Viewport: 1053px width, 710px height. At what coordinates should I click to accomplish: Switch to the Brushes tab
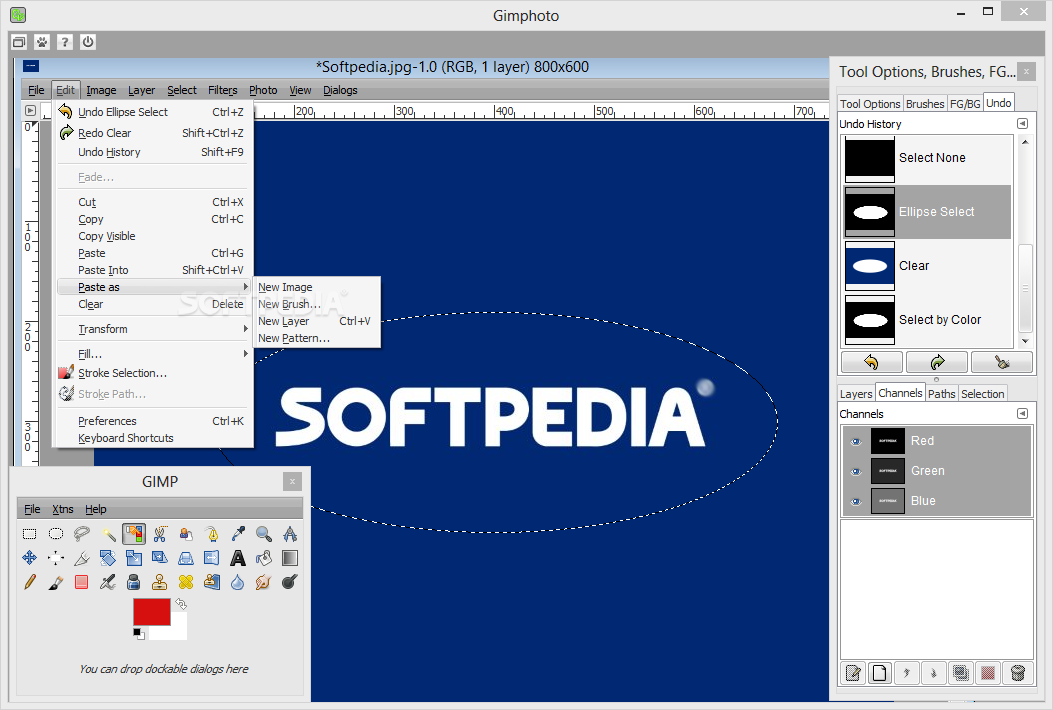pyautogui.click(x=925, y=103)
